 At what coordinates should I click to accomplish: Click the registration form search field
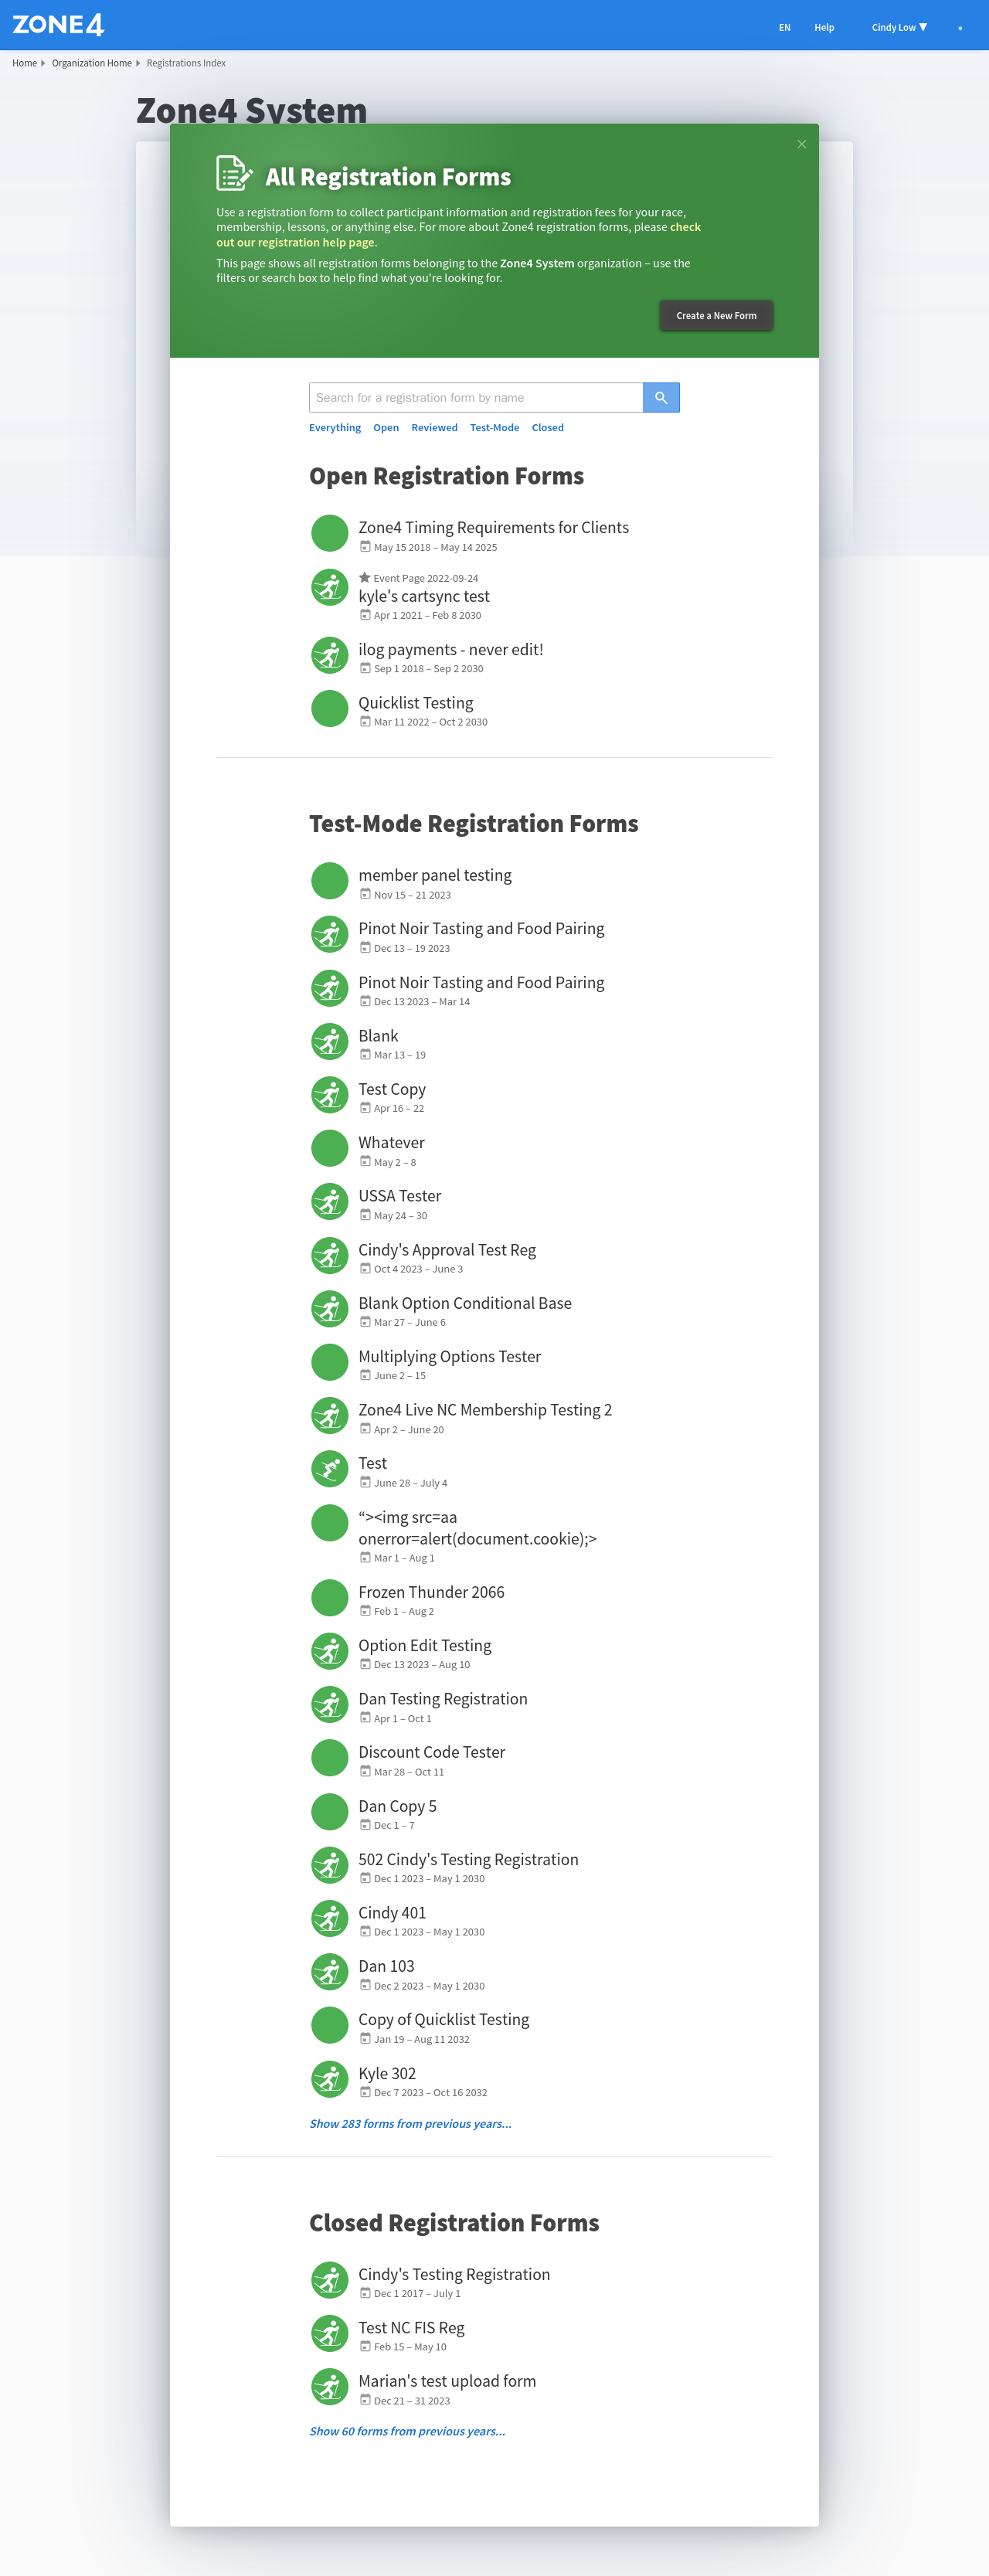475,398
